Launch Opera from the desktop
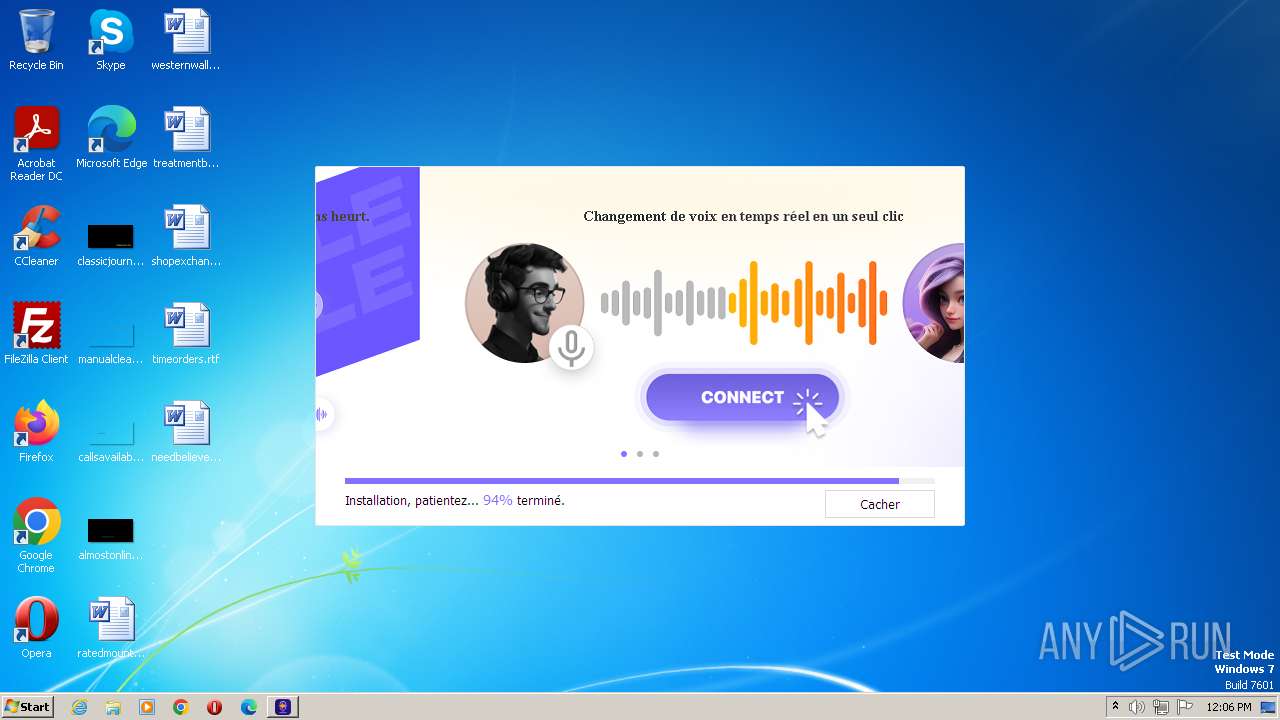The image size is (1280, 720). coord(36,628)
